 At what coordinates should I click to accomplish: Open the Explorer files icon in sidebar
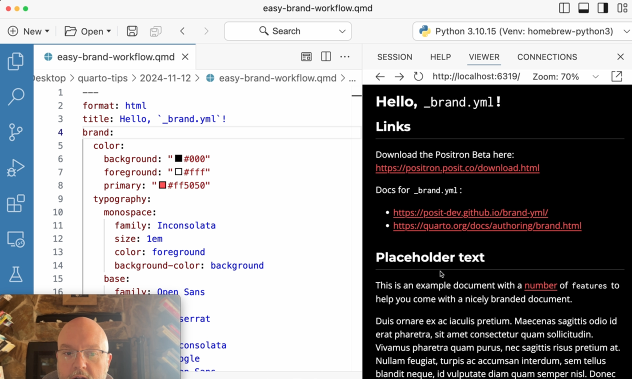pyautogui.click(x=16, y=61)
